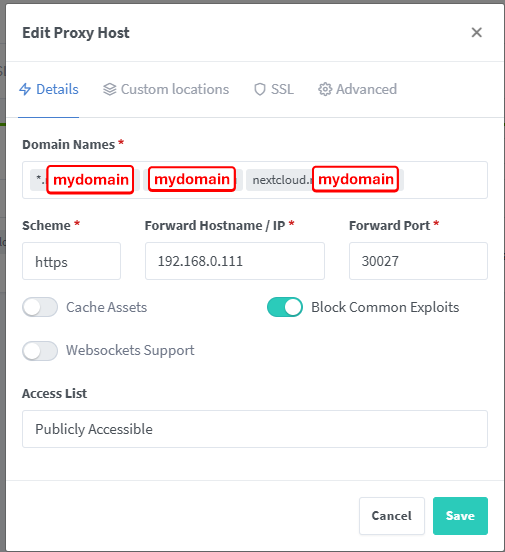Viewport: 505px width, 552px height.
Task: Click the gear icon beside Advanced
Action: [x=325, y=89]
